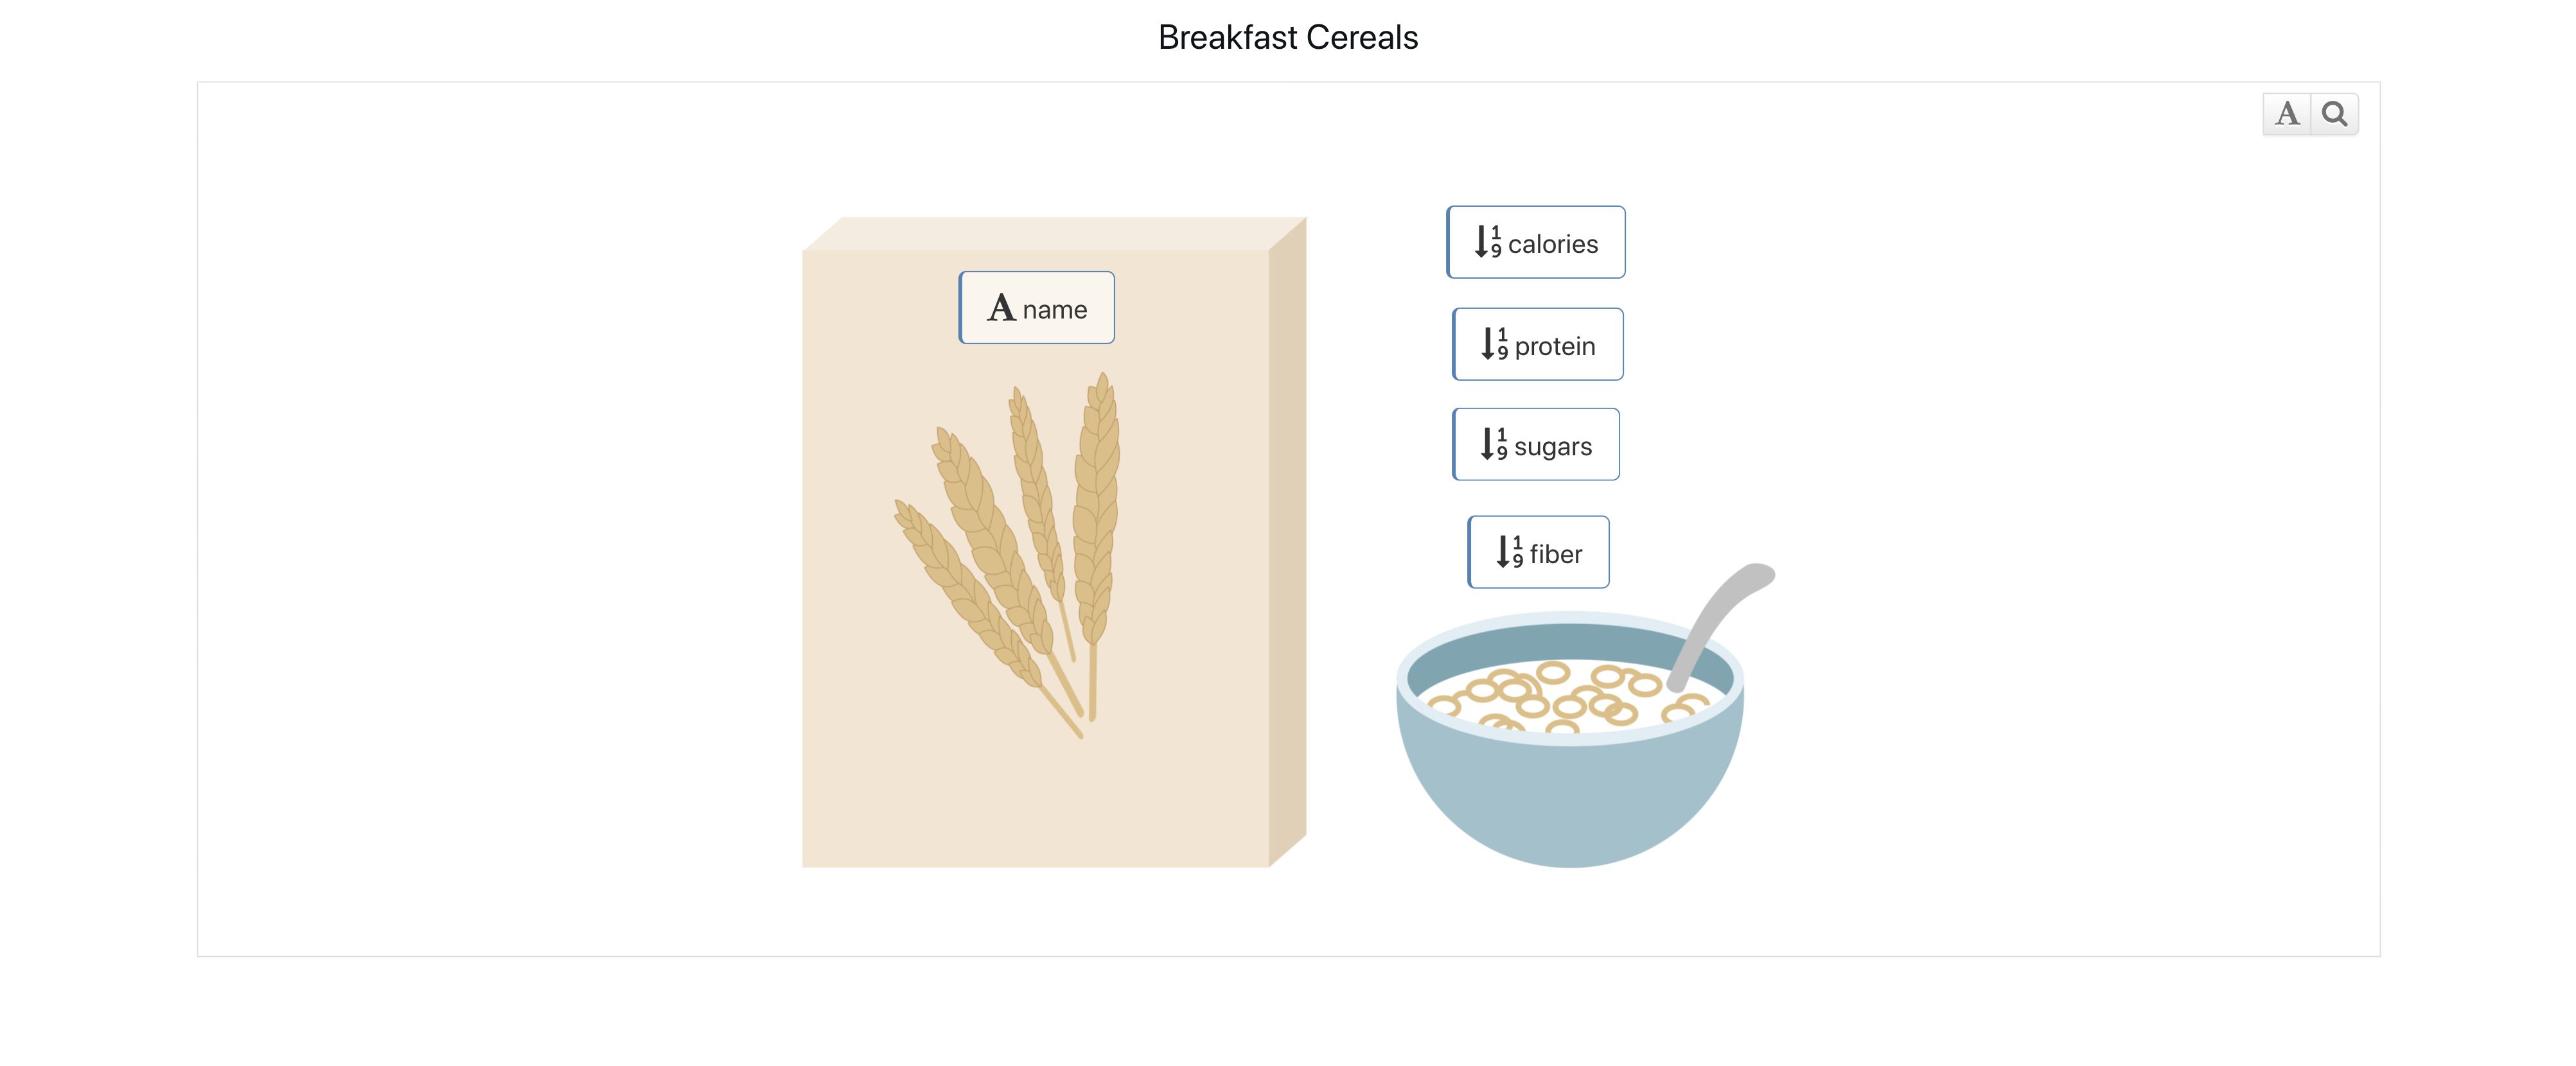Open the magnifier search tool
The image size is (2576, 1066).
pos(2335,114)
